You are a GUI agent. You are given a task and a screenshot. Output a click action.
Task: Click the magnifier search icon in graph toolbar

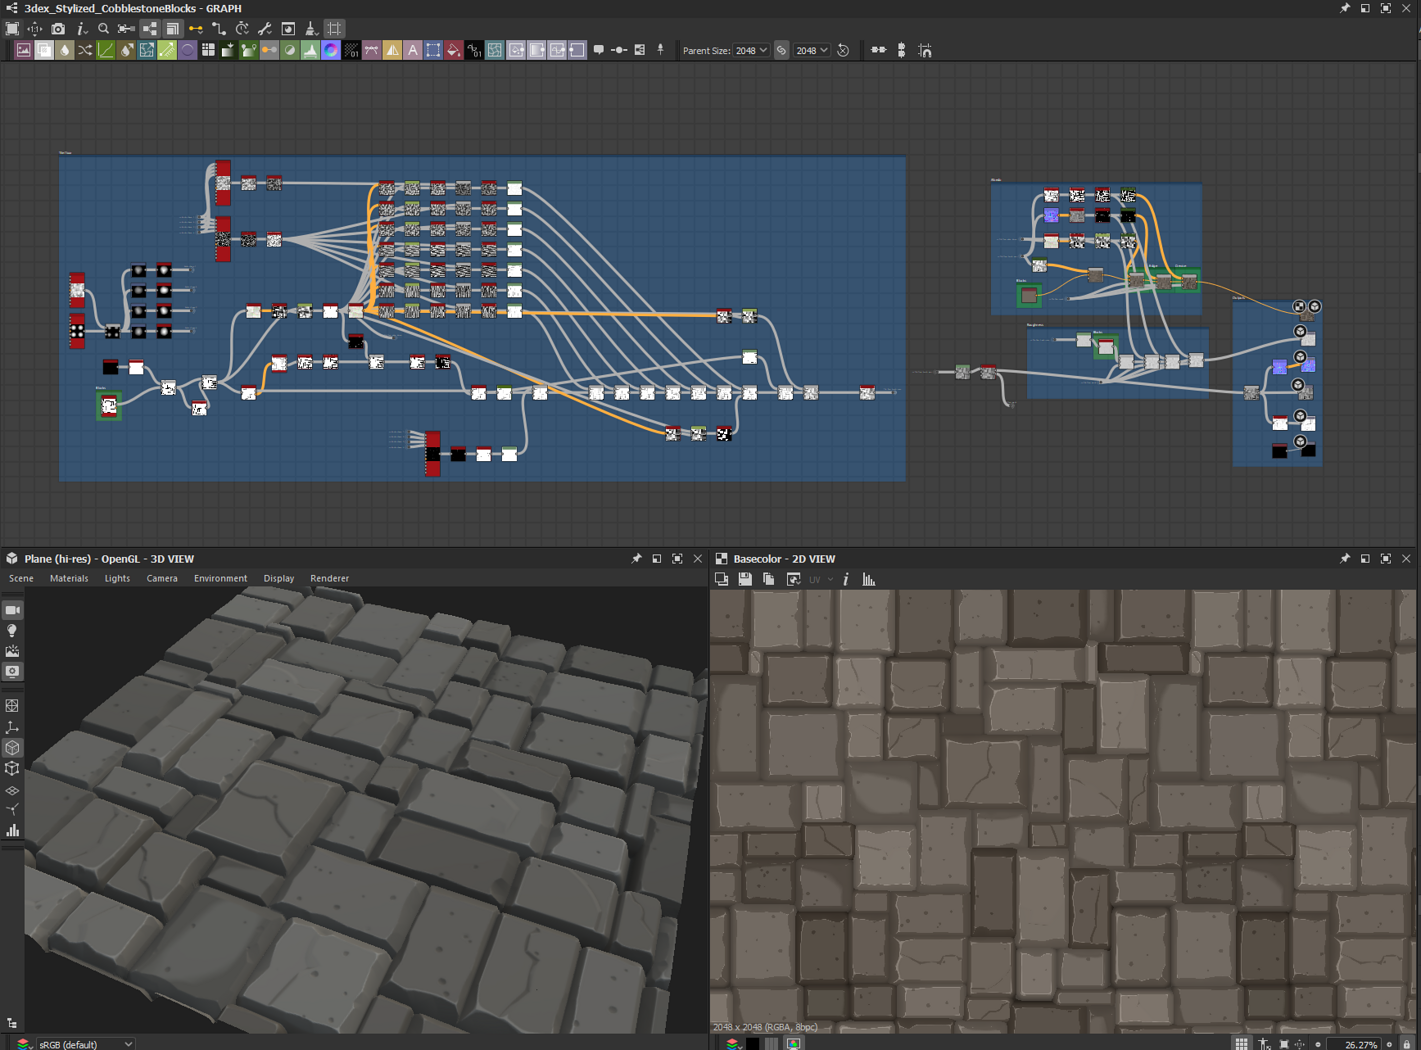[103, 29]
